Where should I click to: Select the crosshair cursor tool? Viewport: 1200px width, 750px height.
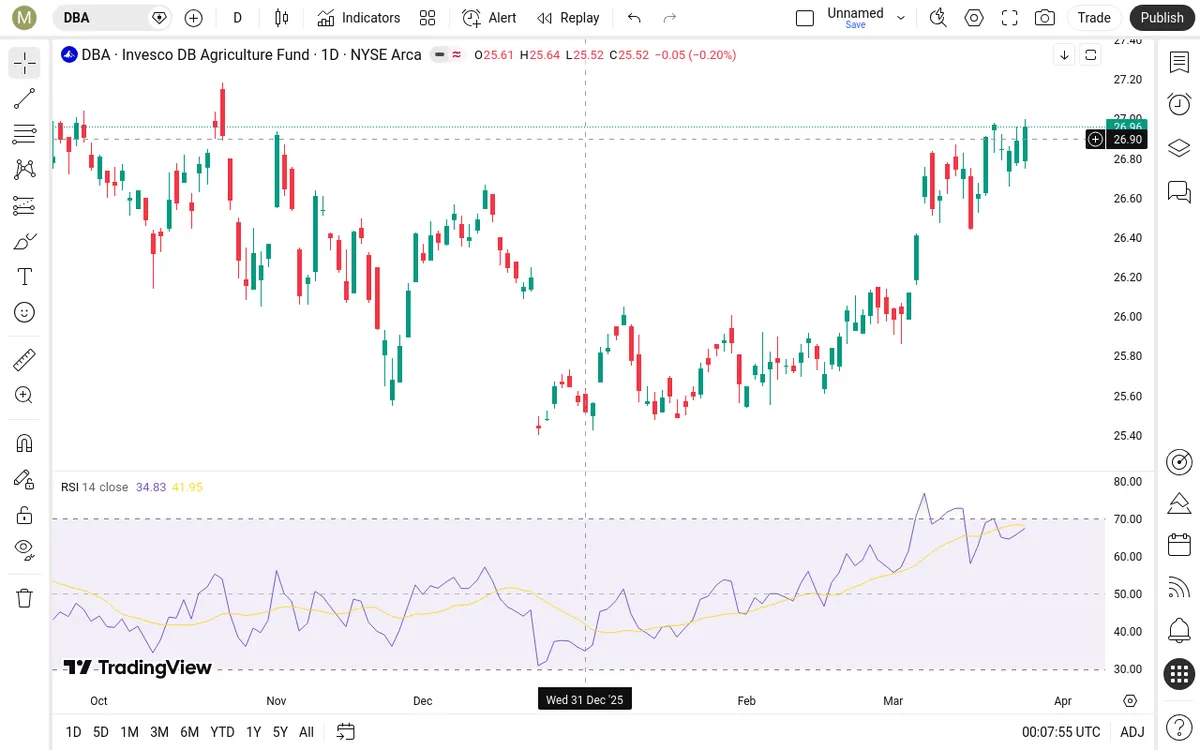[25, 63]
